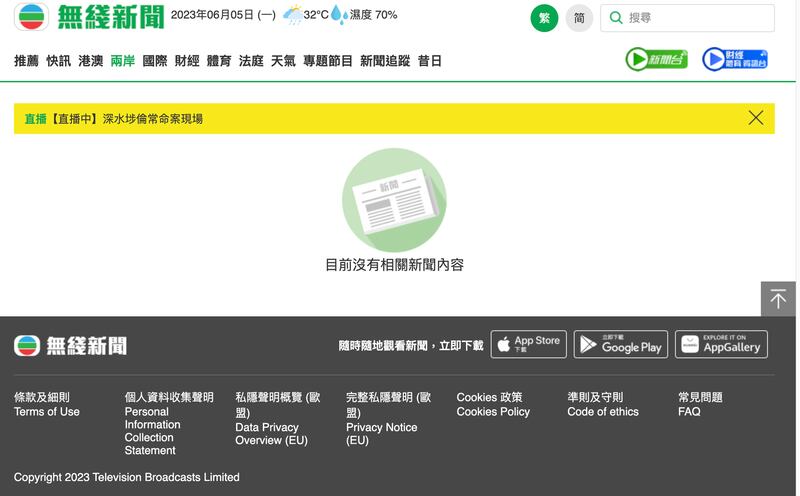Go to the 天氣 section
The image size is (800, 496).
(x=283, y=61)
